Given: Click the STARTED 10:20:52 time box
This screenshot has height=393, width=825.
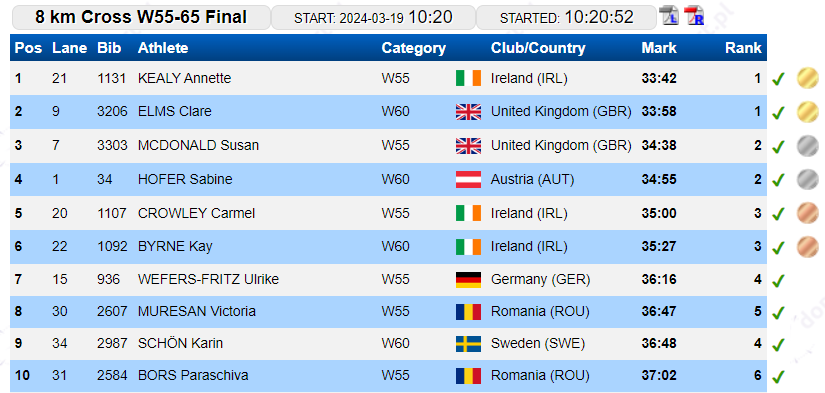Looking at the screenshot, I should [566, 17].
